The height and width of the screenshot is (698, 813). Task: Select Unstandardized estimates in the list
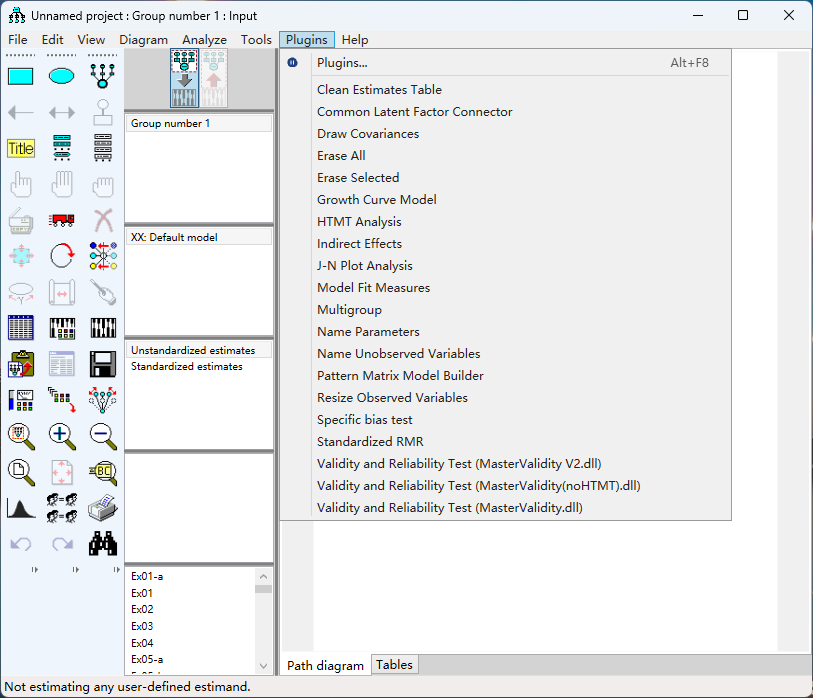193,351
